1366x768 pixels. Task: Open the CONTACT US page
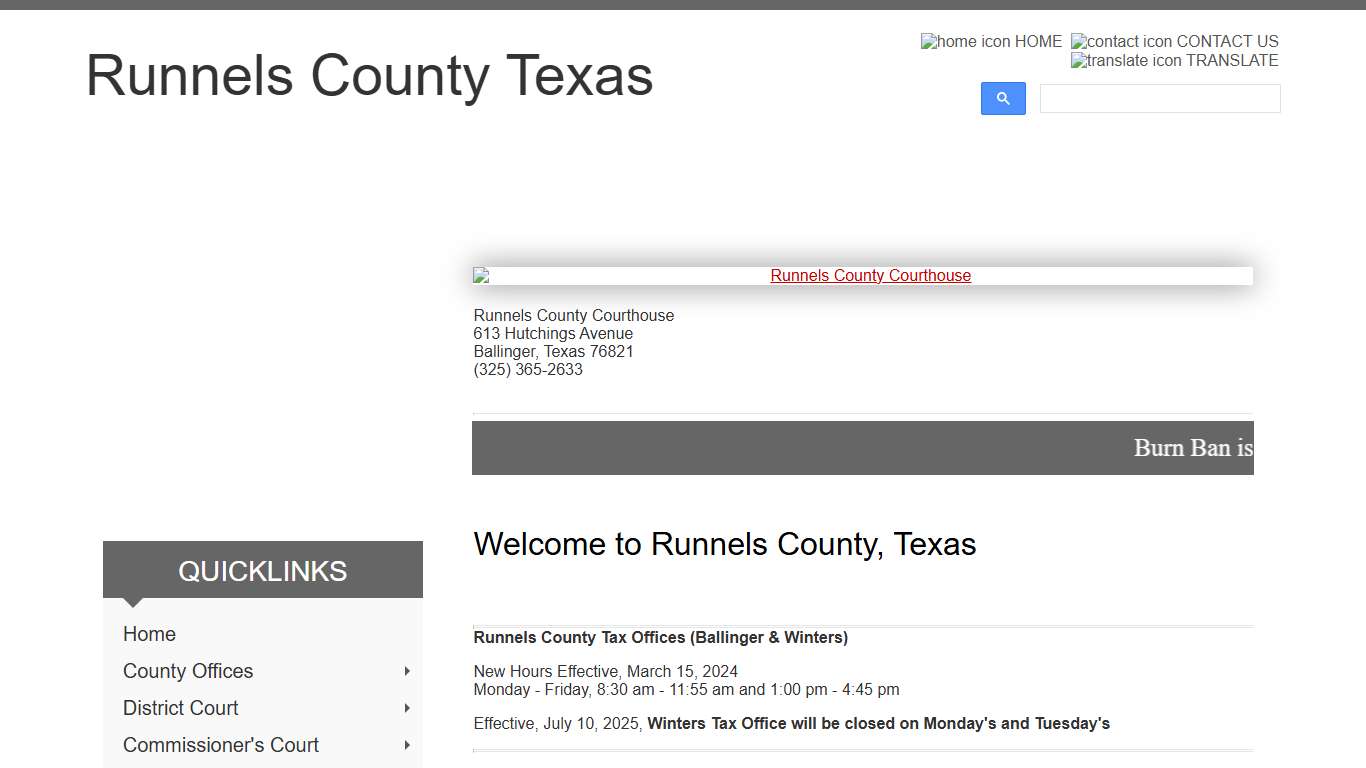[x=1230, y=41]
